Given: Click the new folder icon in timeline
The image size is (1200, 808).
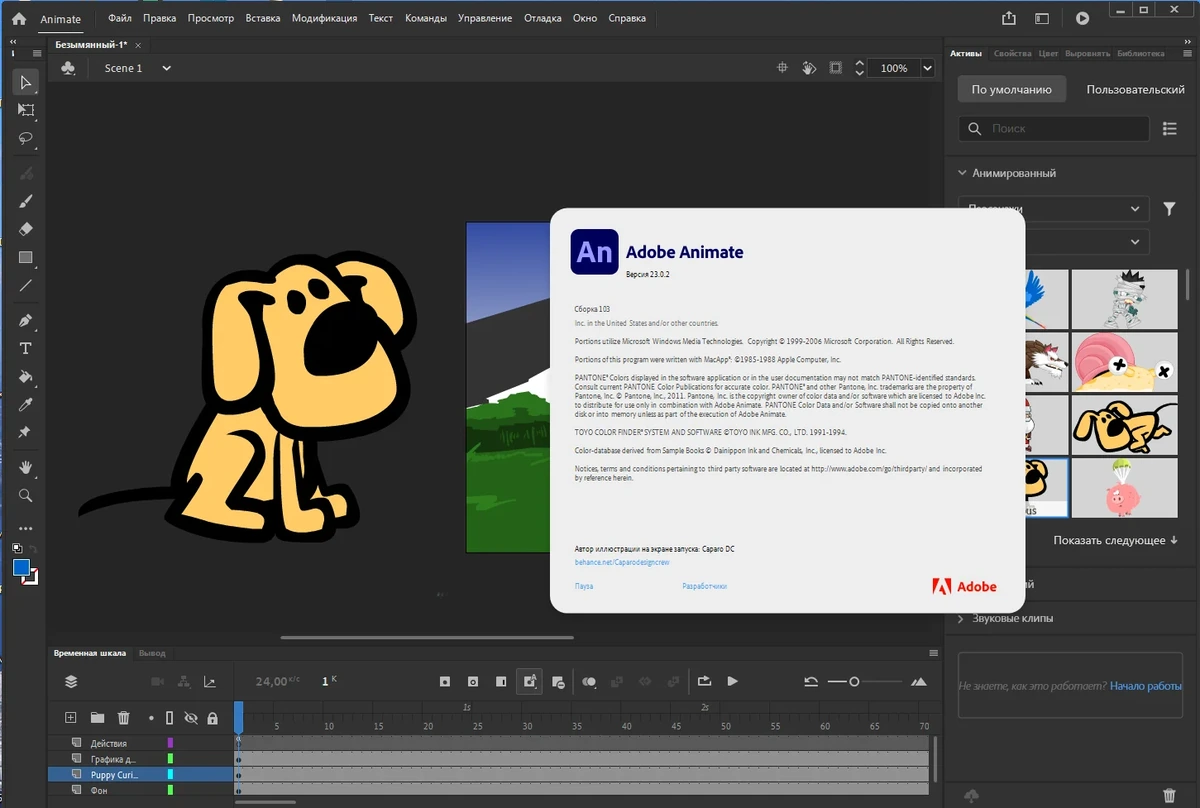Looking at the screenshot, I should click(97, 718).
